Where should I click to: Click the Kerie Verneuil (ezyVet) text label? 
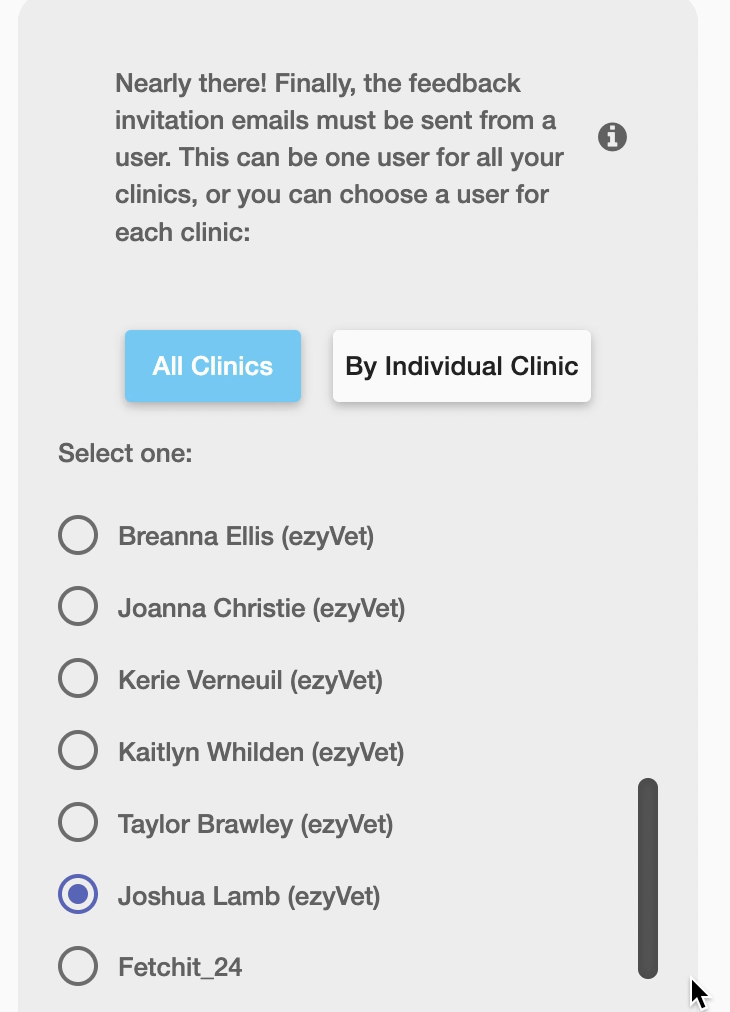(x=250, y=680)
